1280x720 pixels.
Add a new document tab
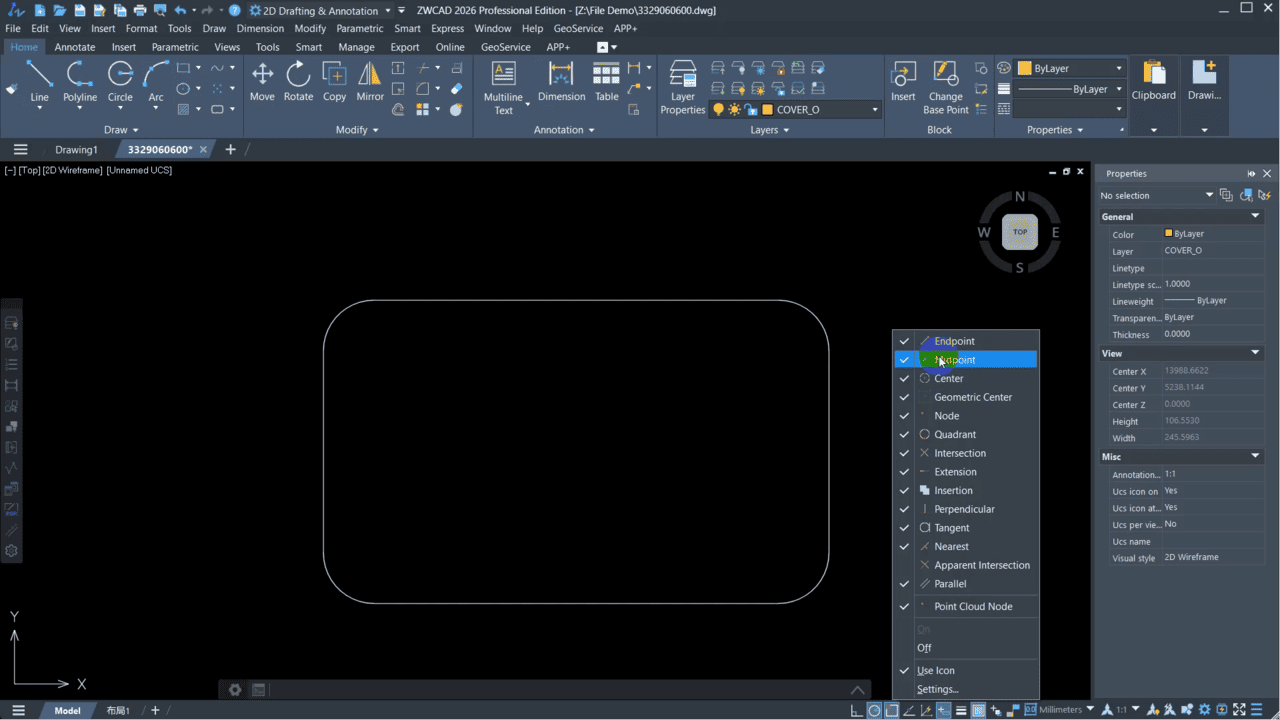(230, 150)
